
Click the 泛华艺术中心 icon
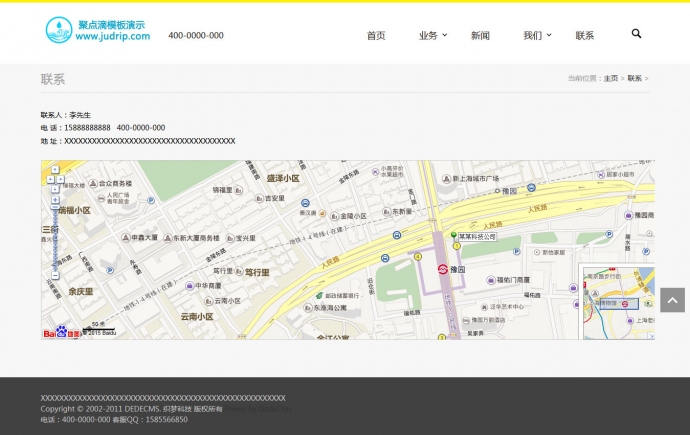click(484, 307)
